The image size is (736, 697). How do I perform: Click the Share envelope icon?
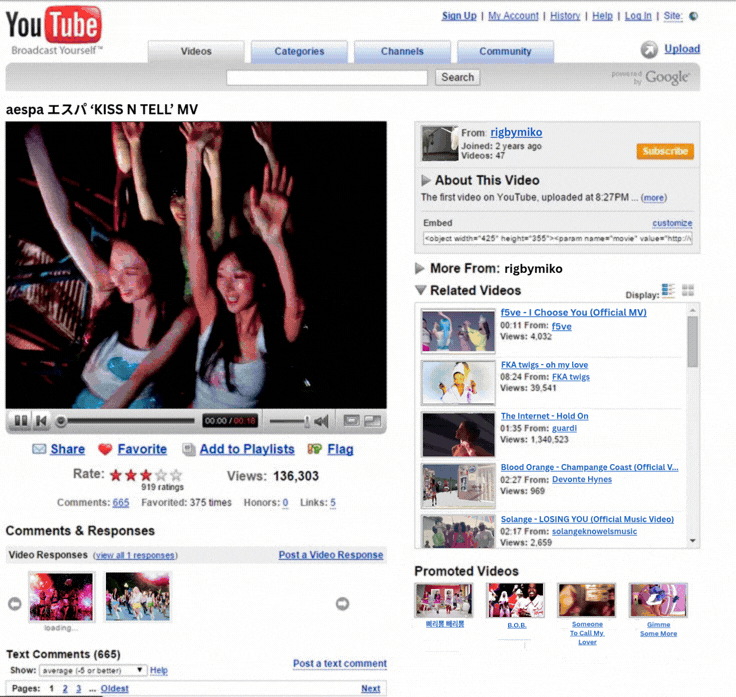39,449
